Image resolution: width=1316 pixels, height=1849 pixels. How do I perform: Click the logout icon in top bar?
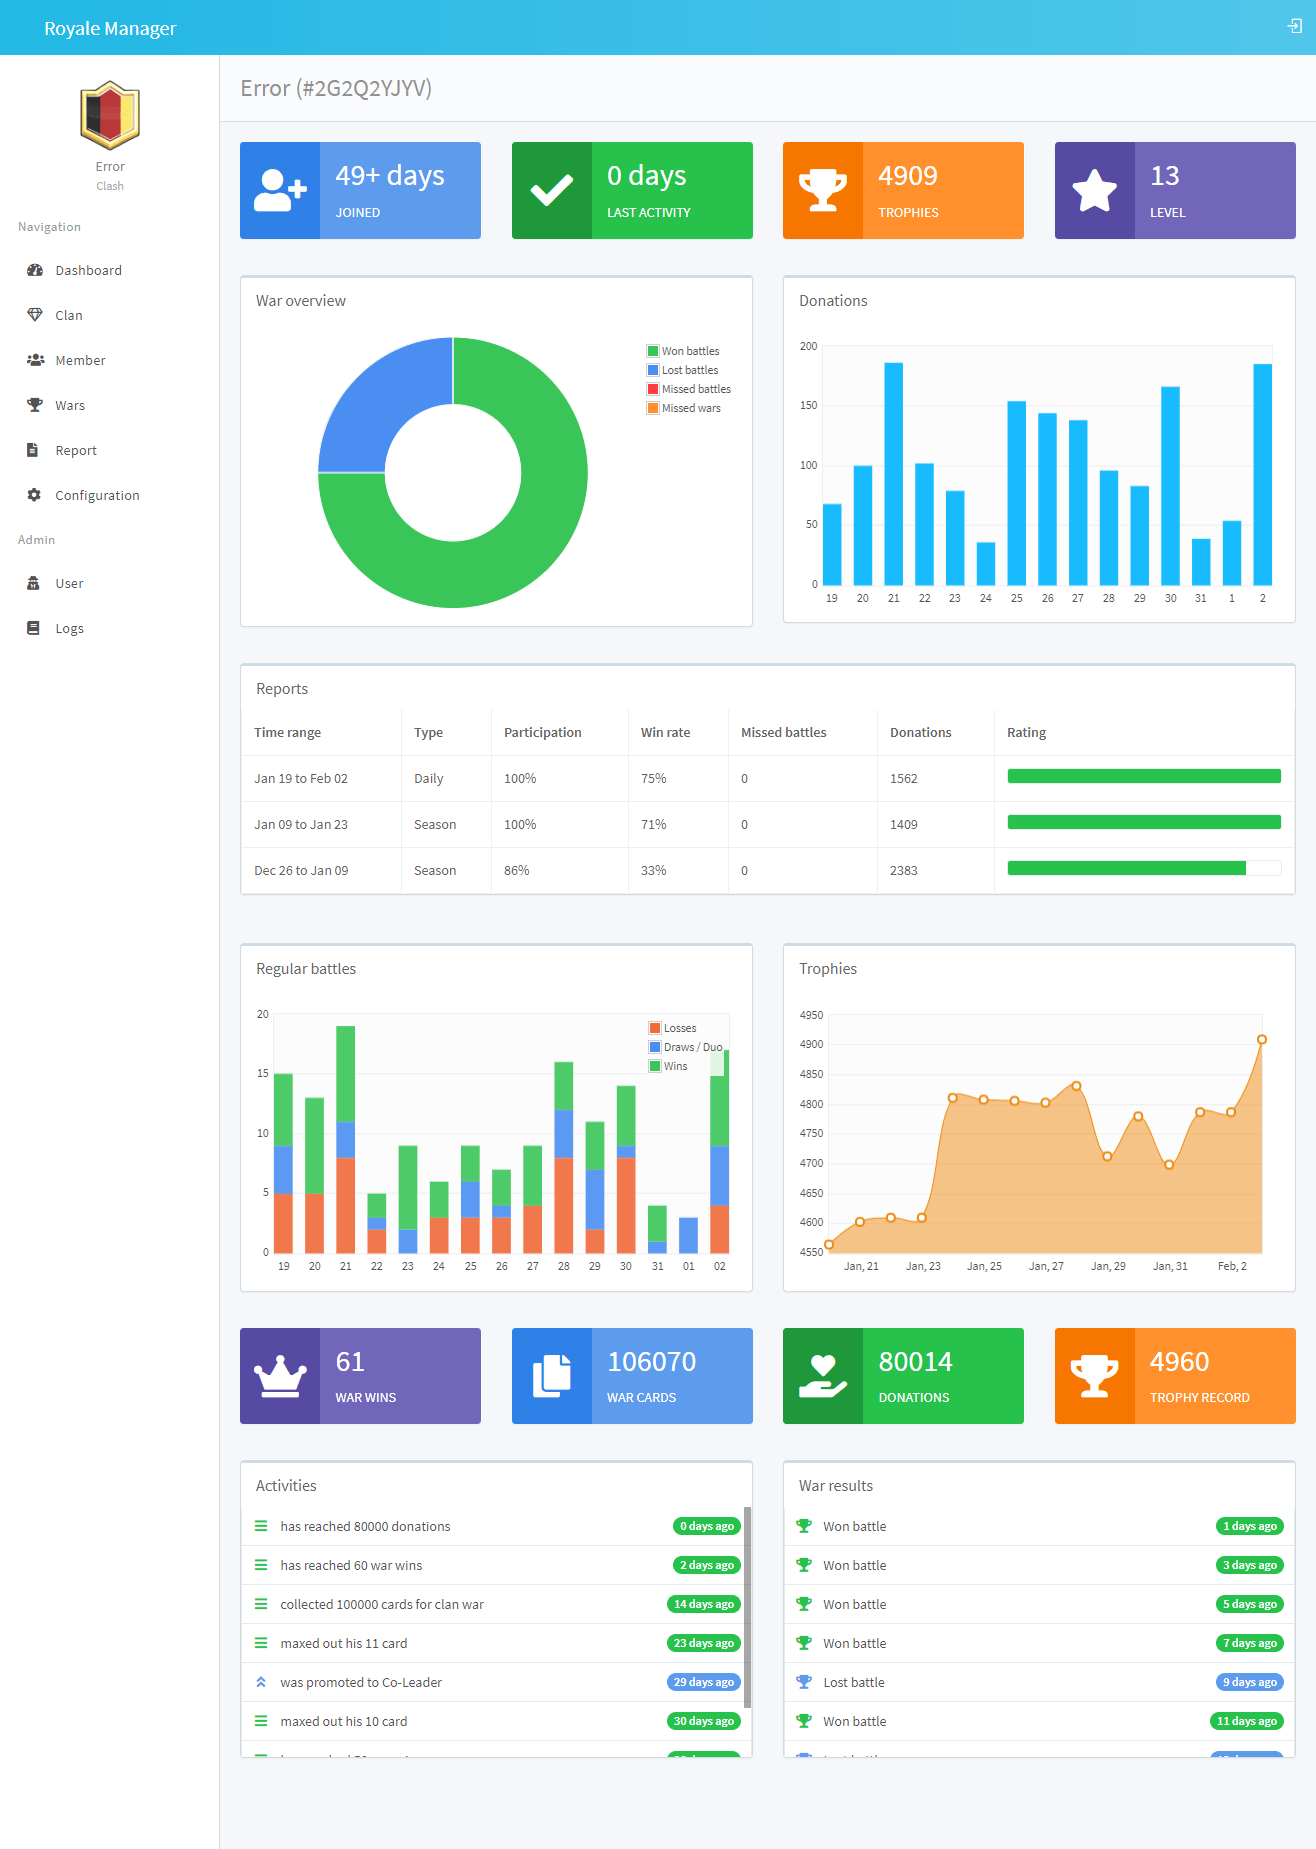coord(1294,27)
